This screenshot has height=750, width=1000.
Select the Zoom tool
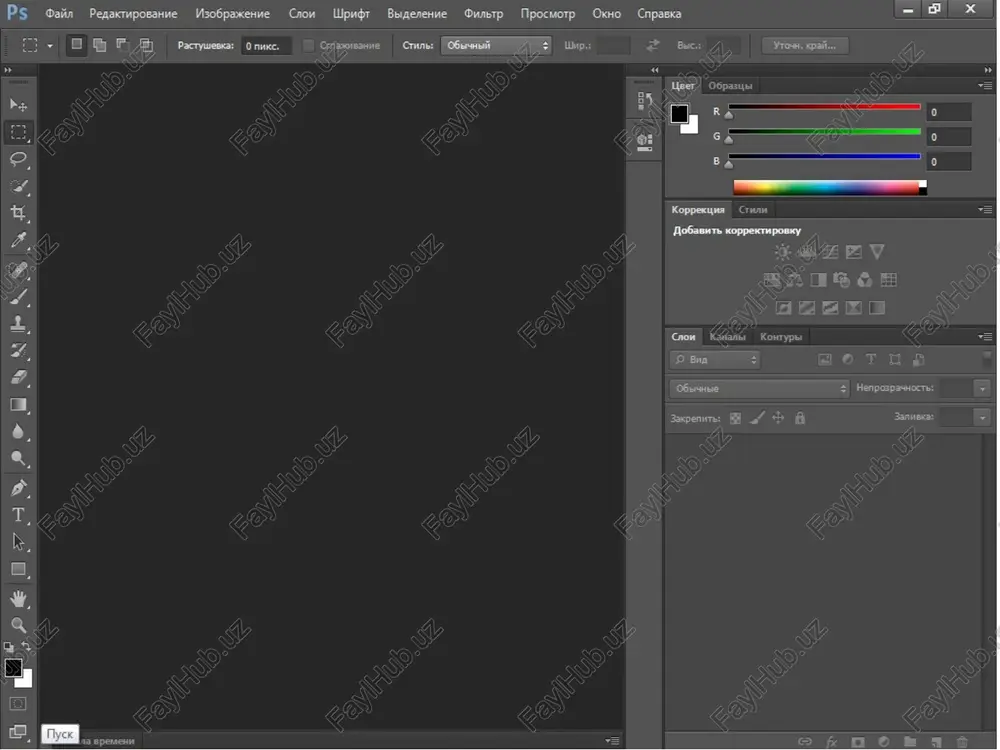point(18,626)
